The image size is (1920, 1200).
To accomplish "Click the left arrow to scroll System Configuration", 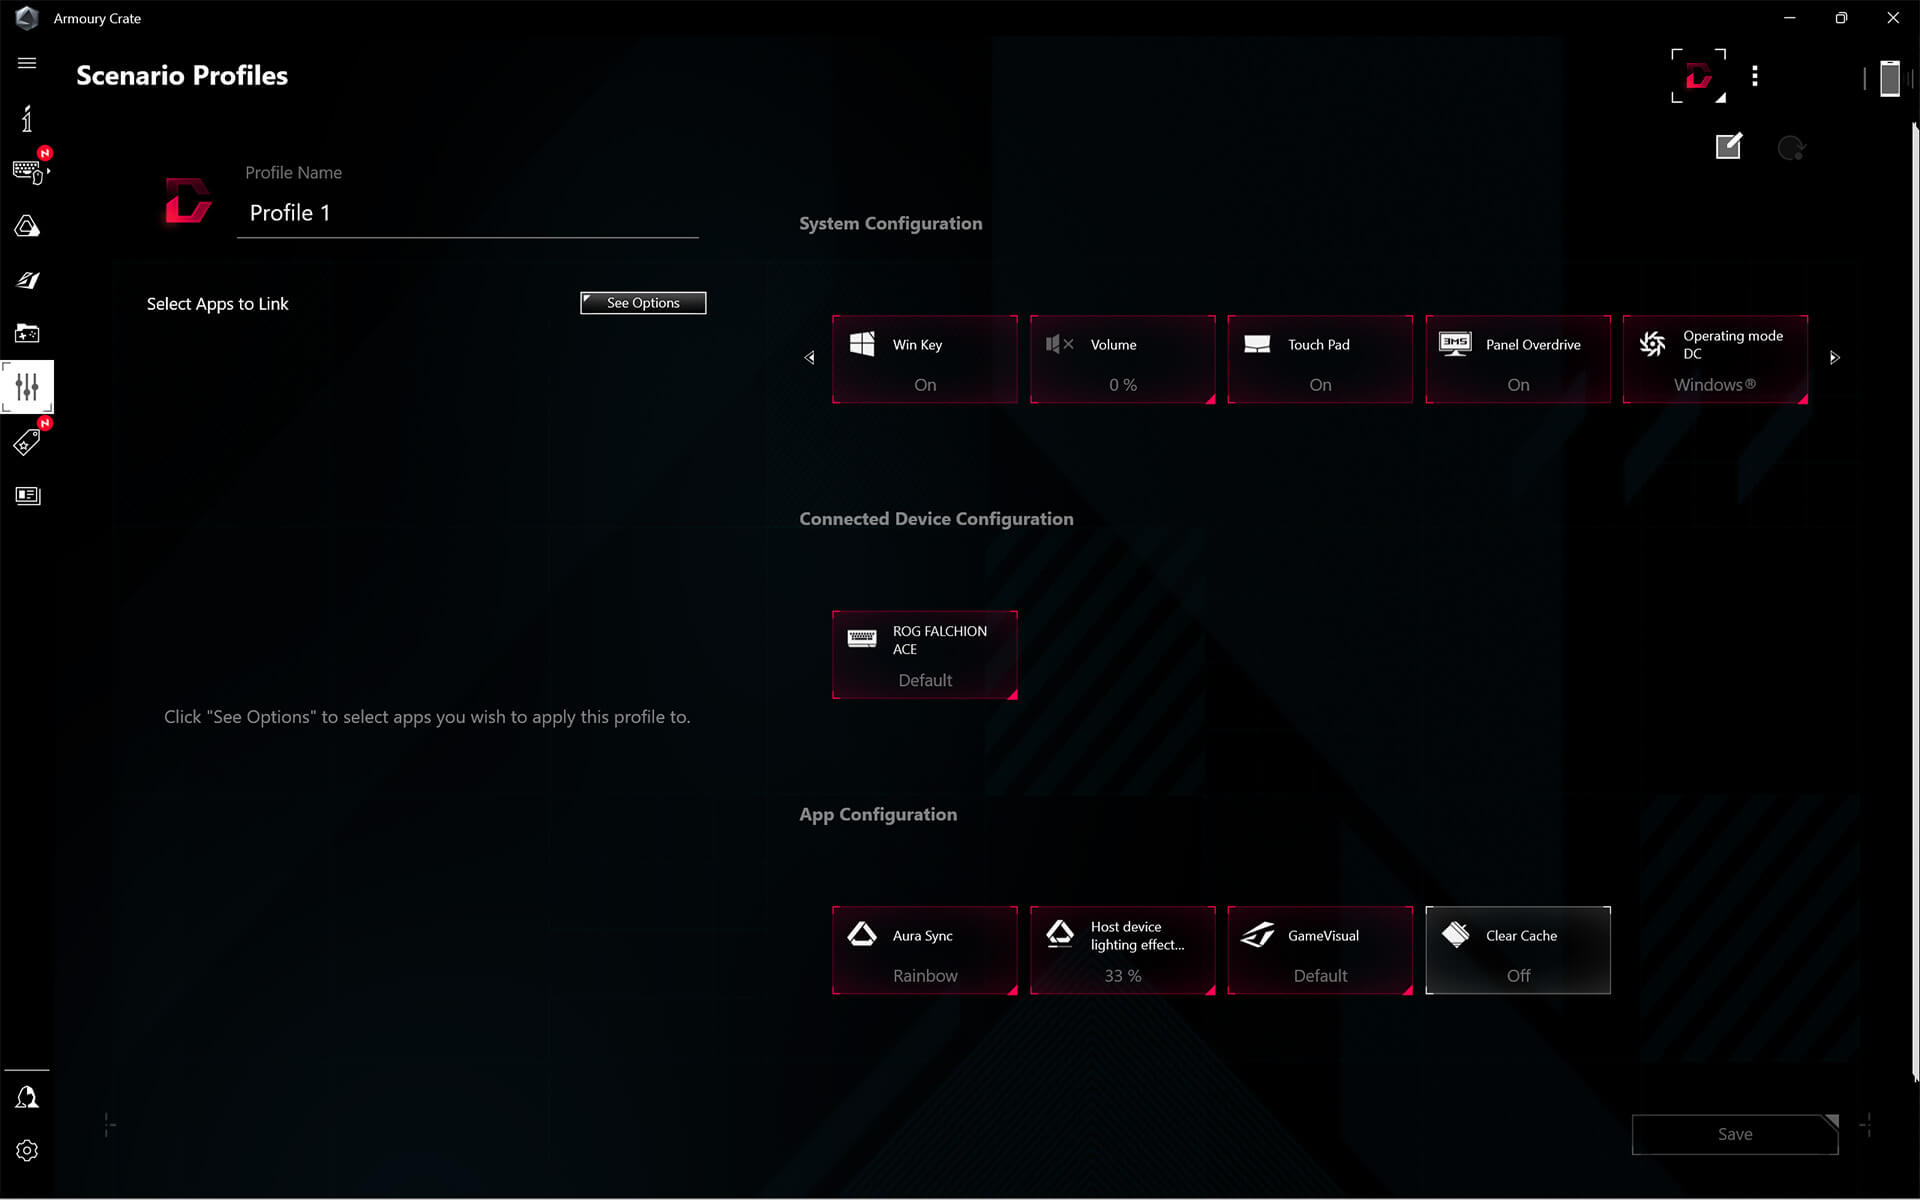I will coord(809,357).
